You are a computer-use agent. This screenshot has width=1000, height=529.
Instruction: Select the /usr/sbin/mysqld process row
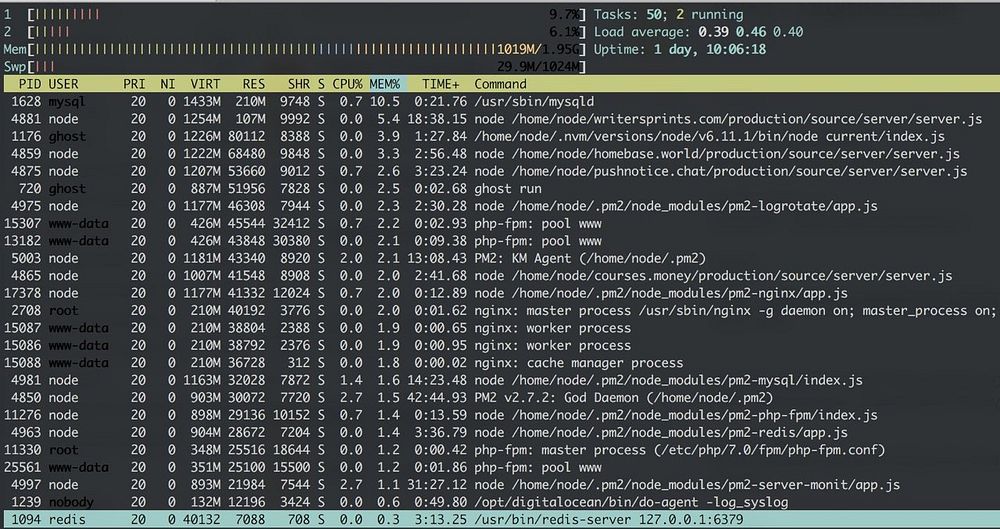[x=500, y=101]
